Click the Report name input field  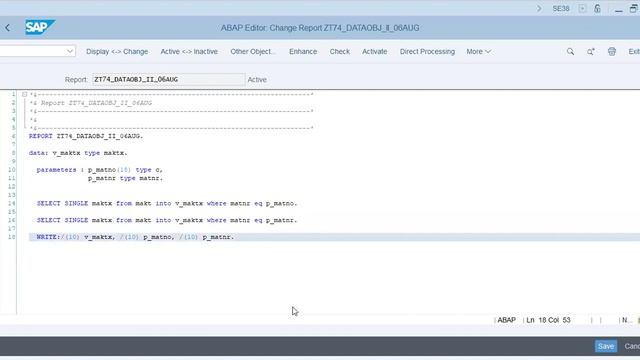click(x=168, y=79)
